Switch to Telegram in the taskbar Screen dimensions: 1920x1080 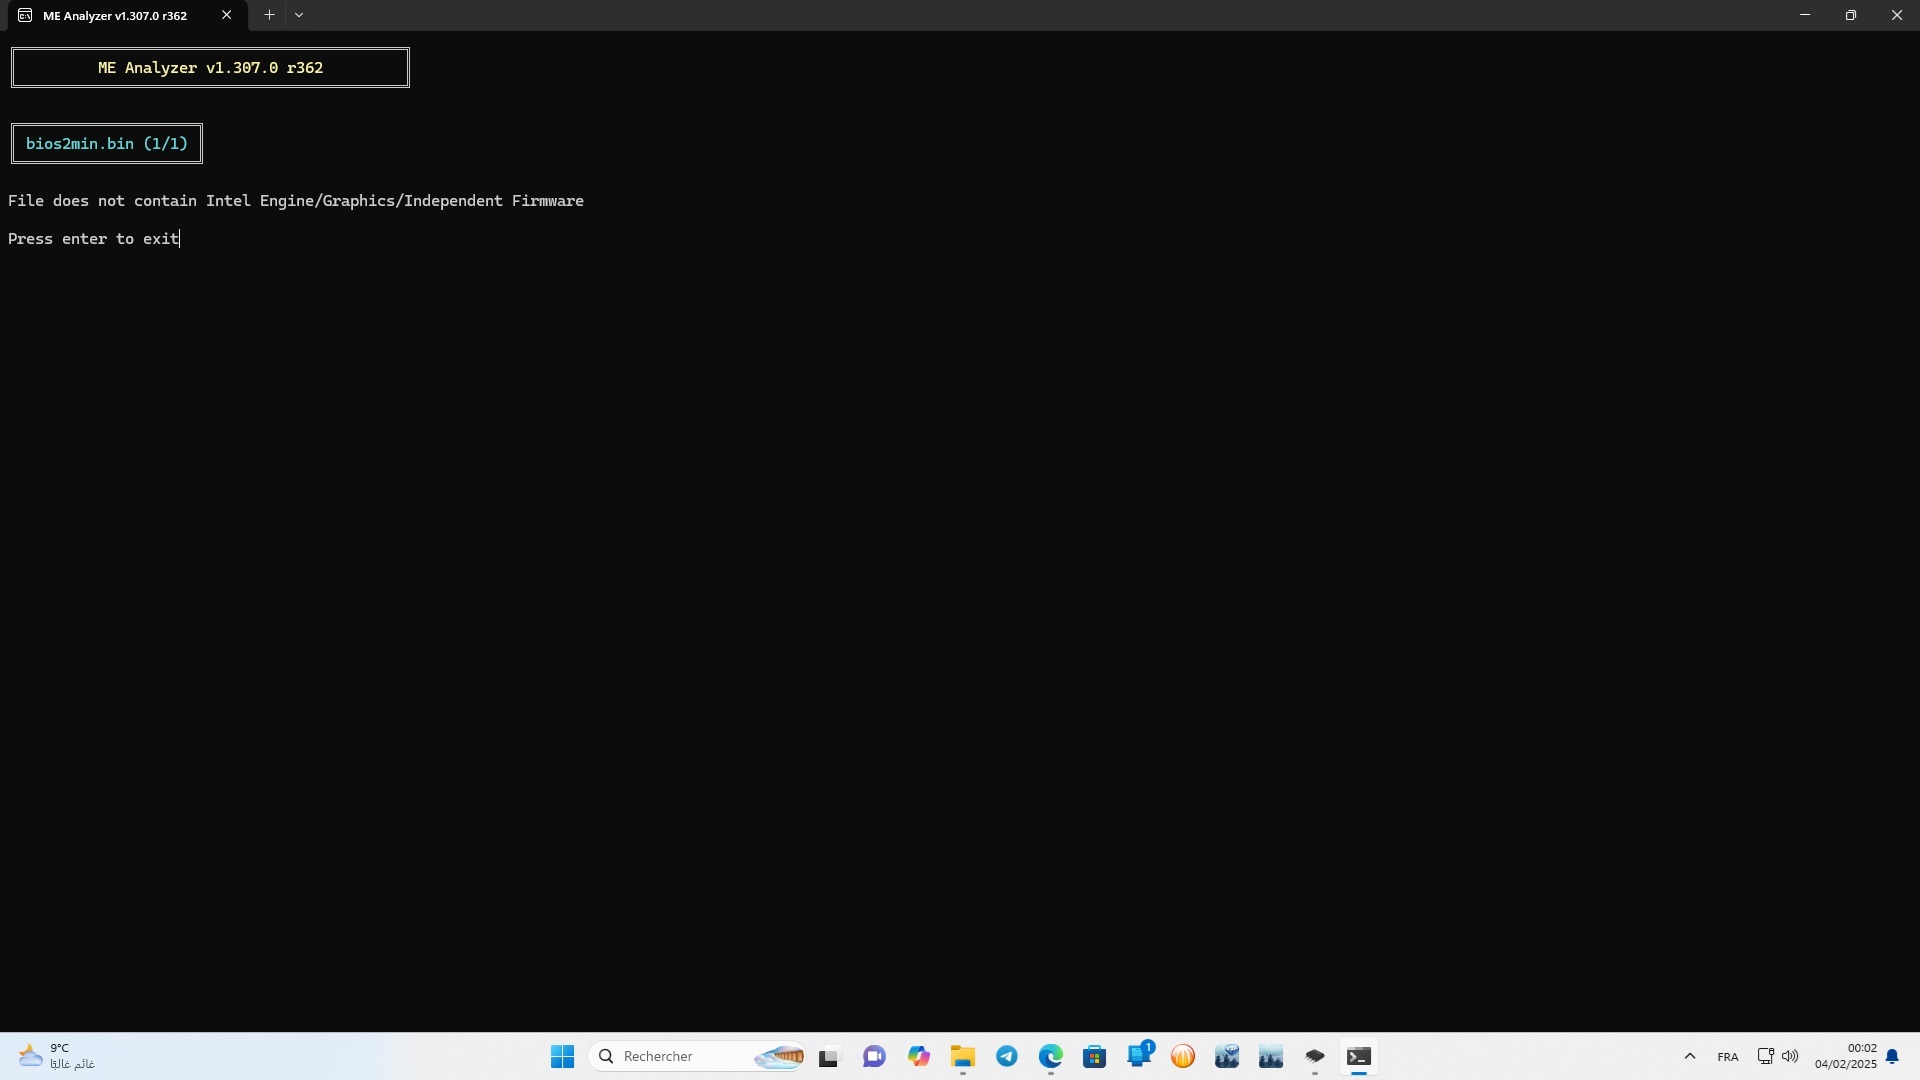tap(1006, 1057)
